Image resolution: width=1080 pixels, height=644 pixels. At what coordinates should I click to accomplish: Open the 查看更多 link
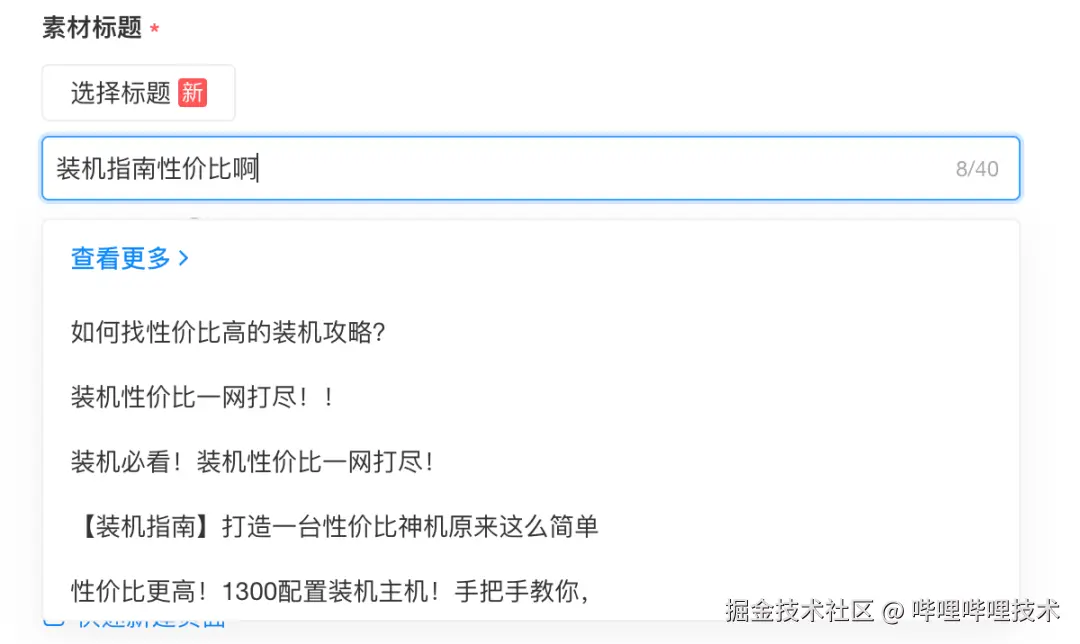[121, 258]
